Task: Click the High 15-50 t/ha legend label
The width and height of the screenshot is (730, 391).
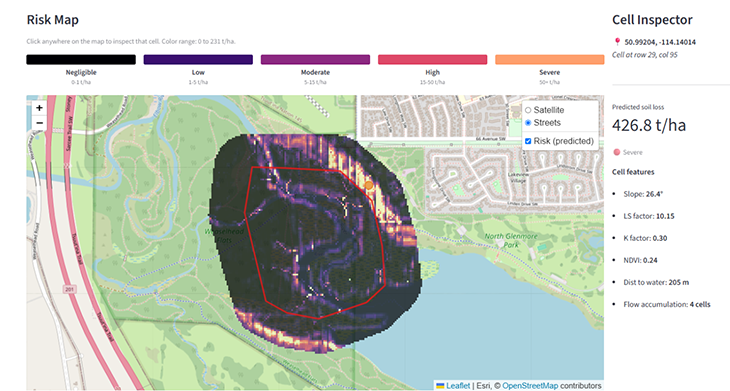Action: (433, 77)
